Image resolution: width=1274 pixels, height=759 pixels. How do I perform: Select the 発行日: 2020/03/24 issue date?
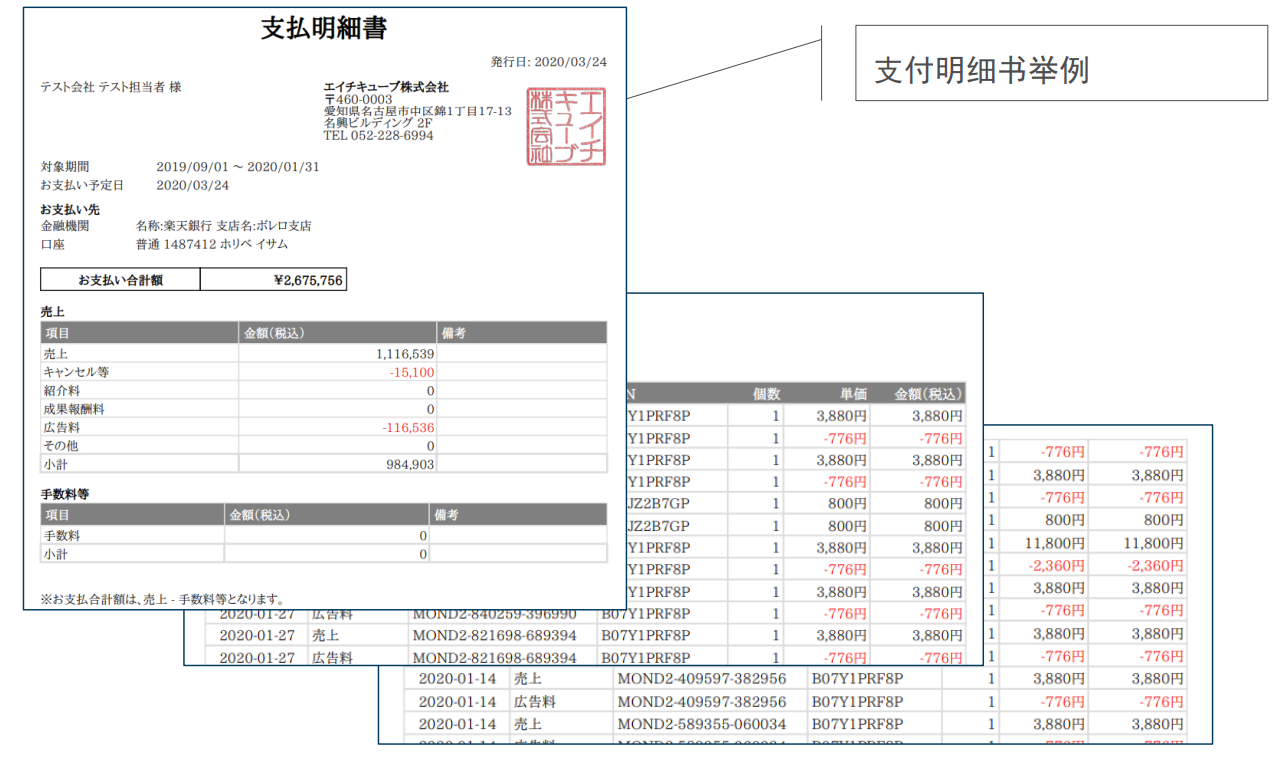pos(548,62)
